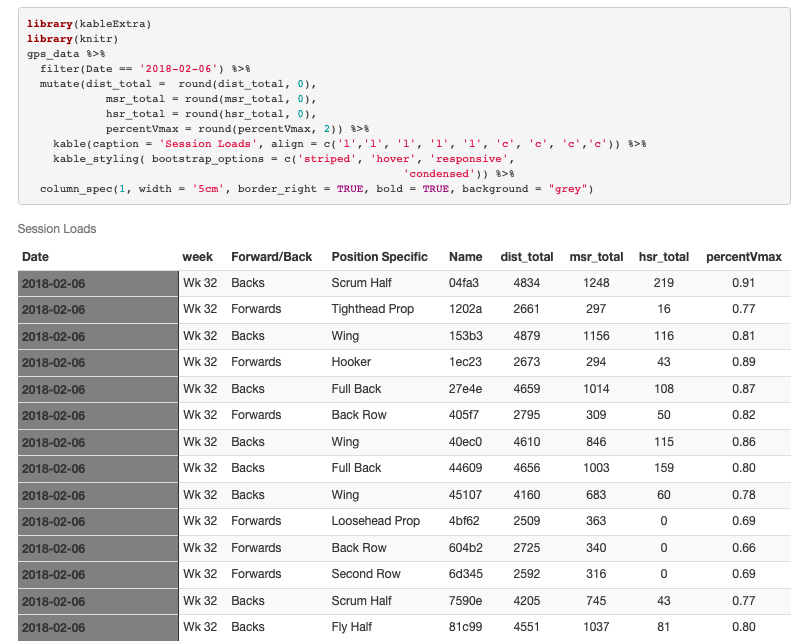The height and width of the screenshot is (641, 811).
Task: Click the Name column header
Action: [x=466, y=257]
